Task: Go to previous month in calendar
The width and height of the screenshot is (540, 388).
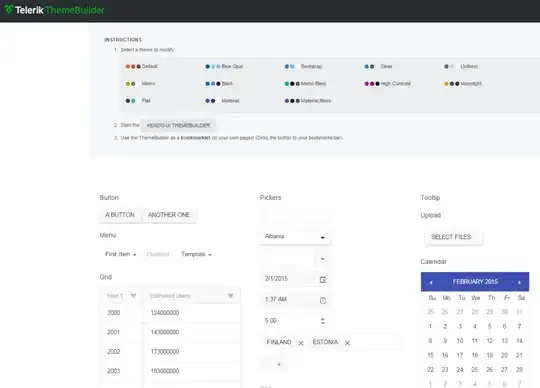Action: pyautogui.click(x=430, y=282)
